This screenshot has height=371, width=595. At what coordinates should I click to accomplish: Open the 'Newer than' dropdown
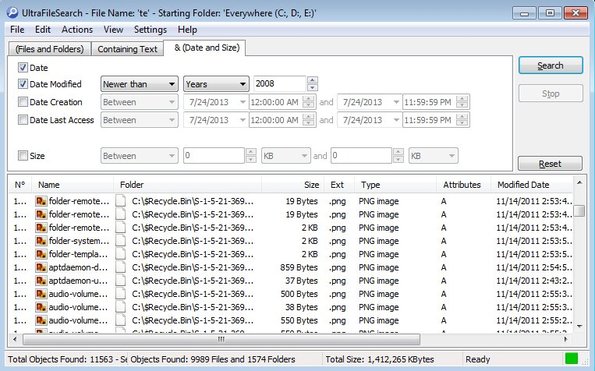click(x=139, y=84)
